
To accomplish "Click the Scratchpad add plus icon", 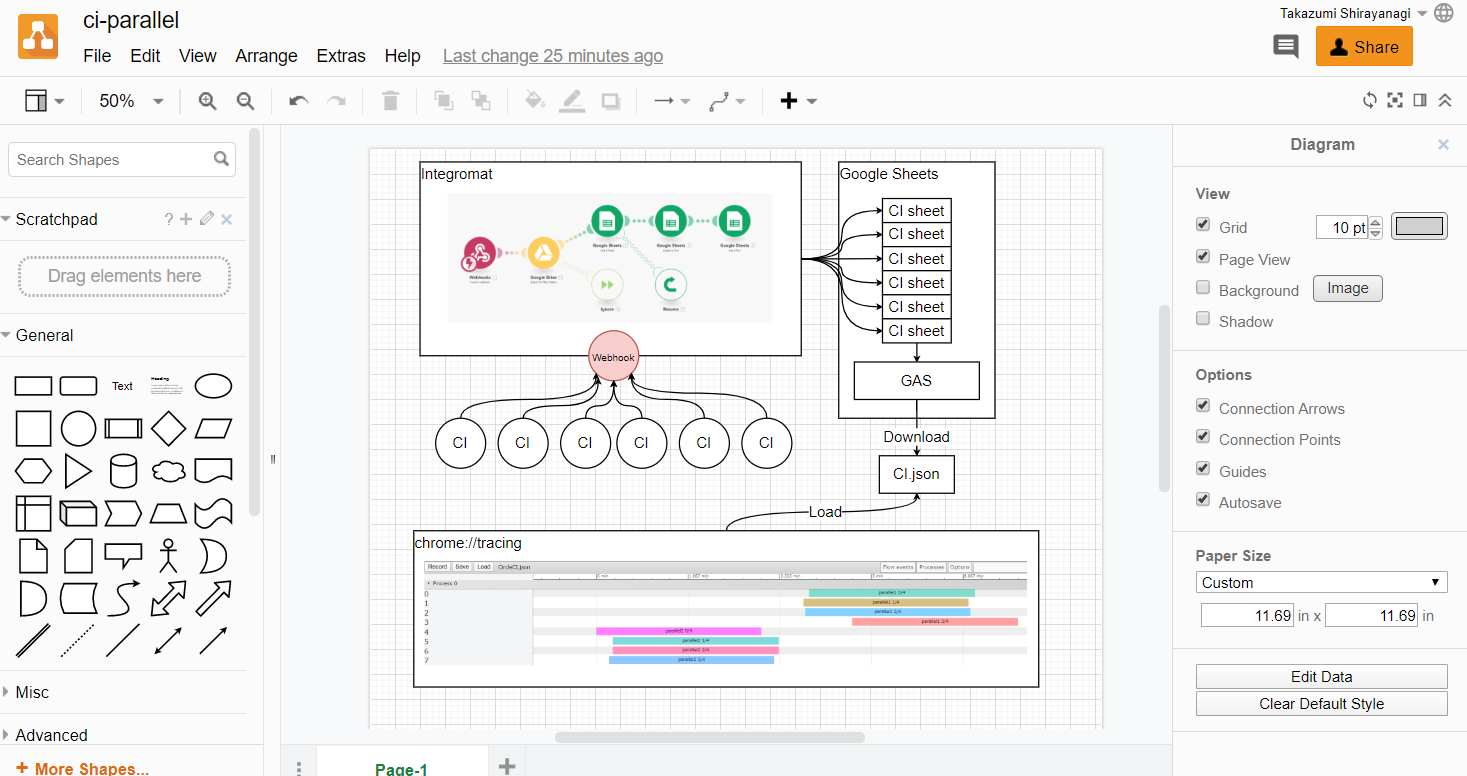I will [x=186, y=219].
